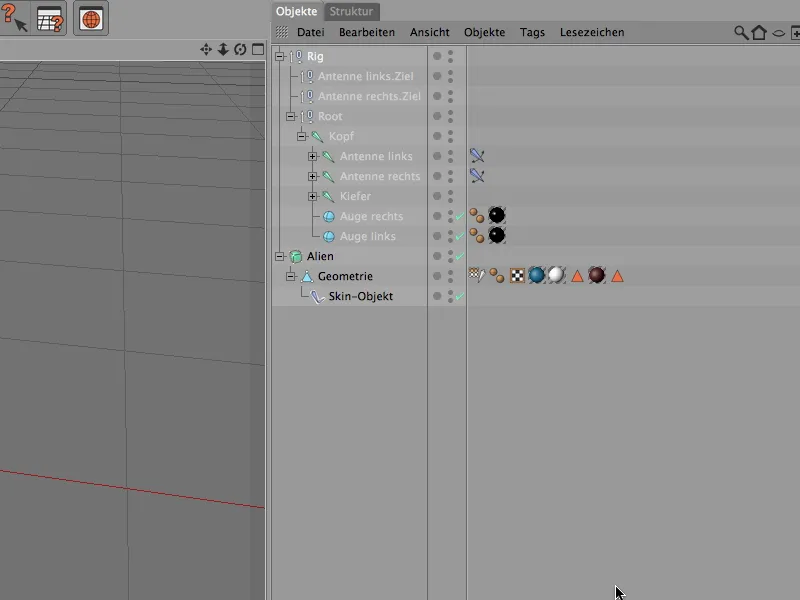Select the blue material tag on Geometrie
Screen dimensions: 800x600
pyautogui.click(x=537, y=275)
